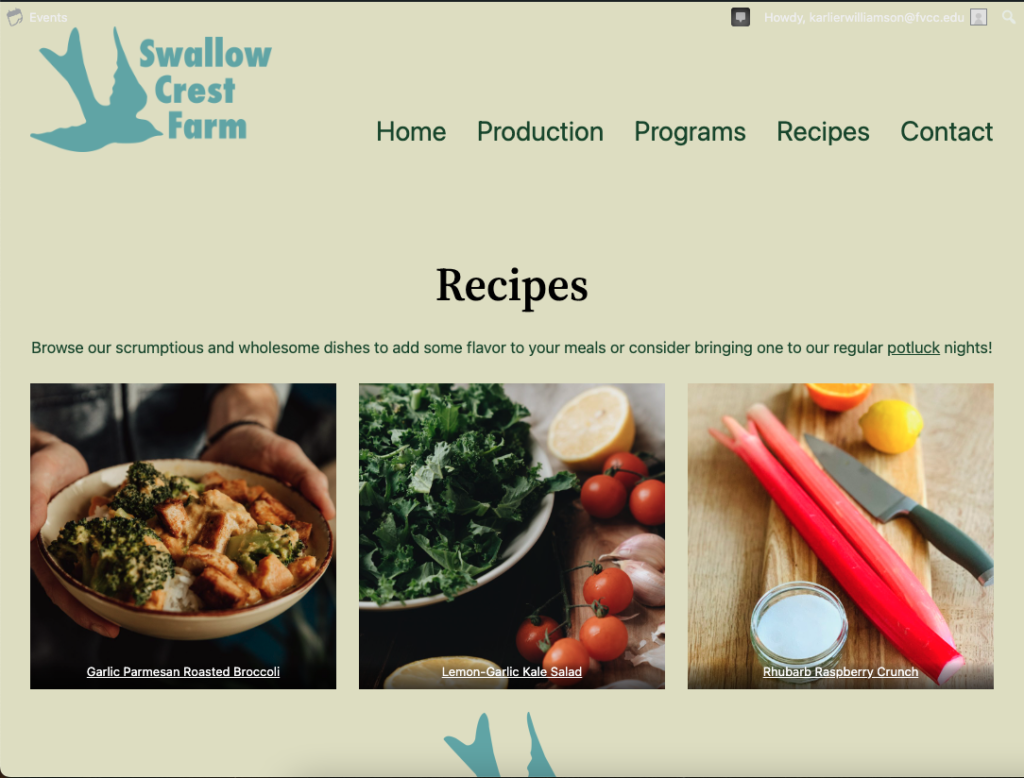The height and width of the screenshot is (778, 1024).
Task: Click the Events calendar icon in admin bar
Action: (14, 17)
